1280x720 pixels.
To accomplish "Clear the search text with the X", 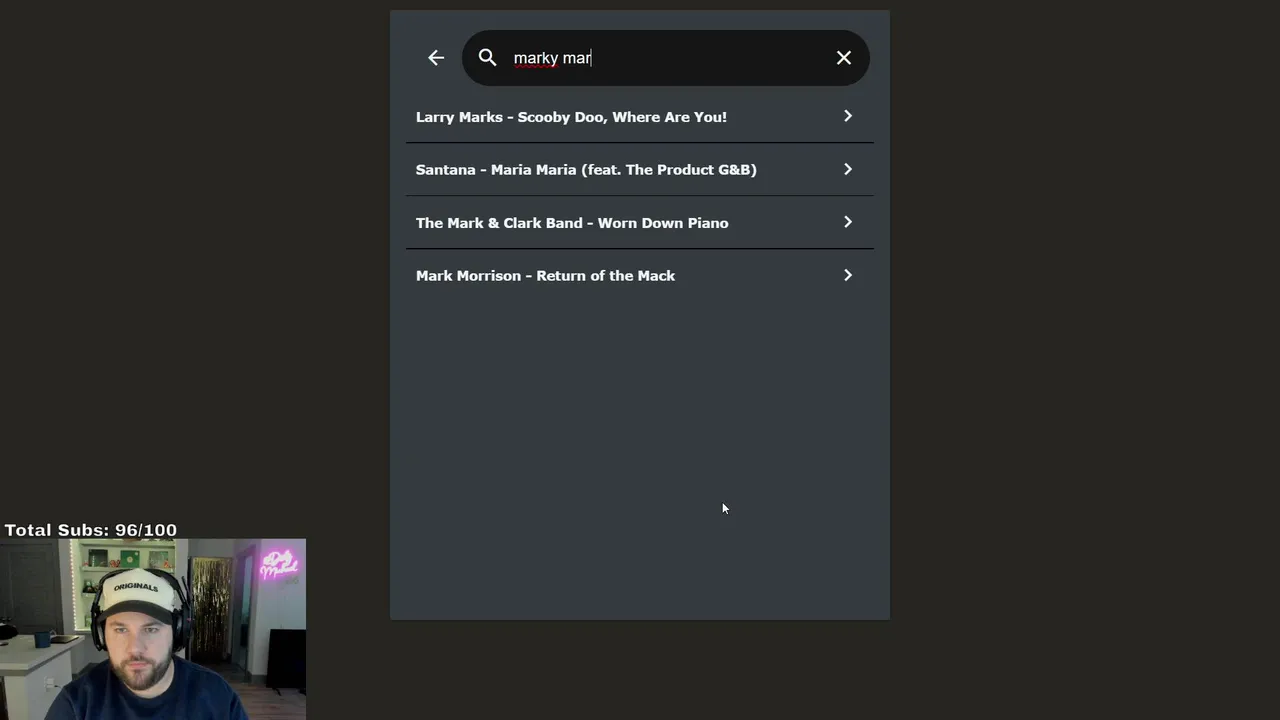I will click(x=844, y=58).
